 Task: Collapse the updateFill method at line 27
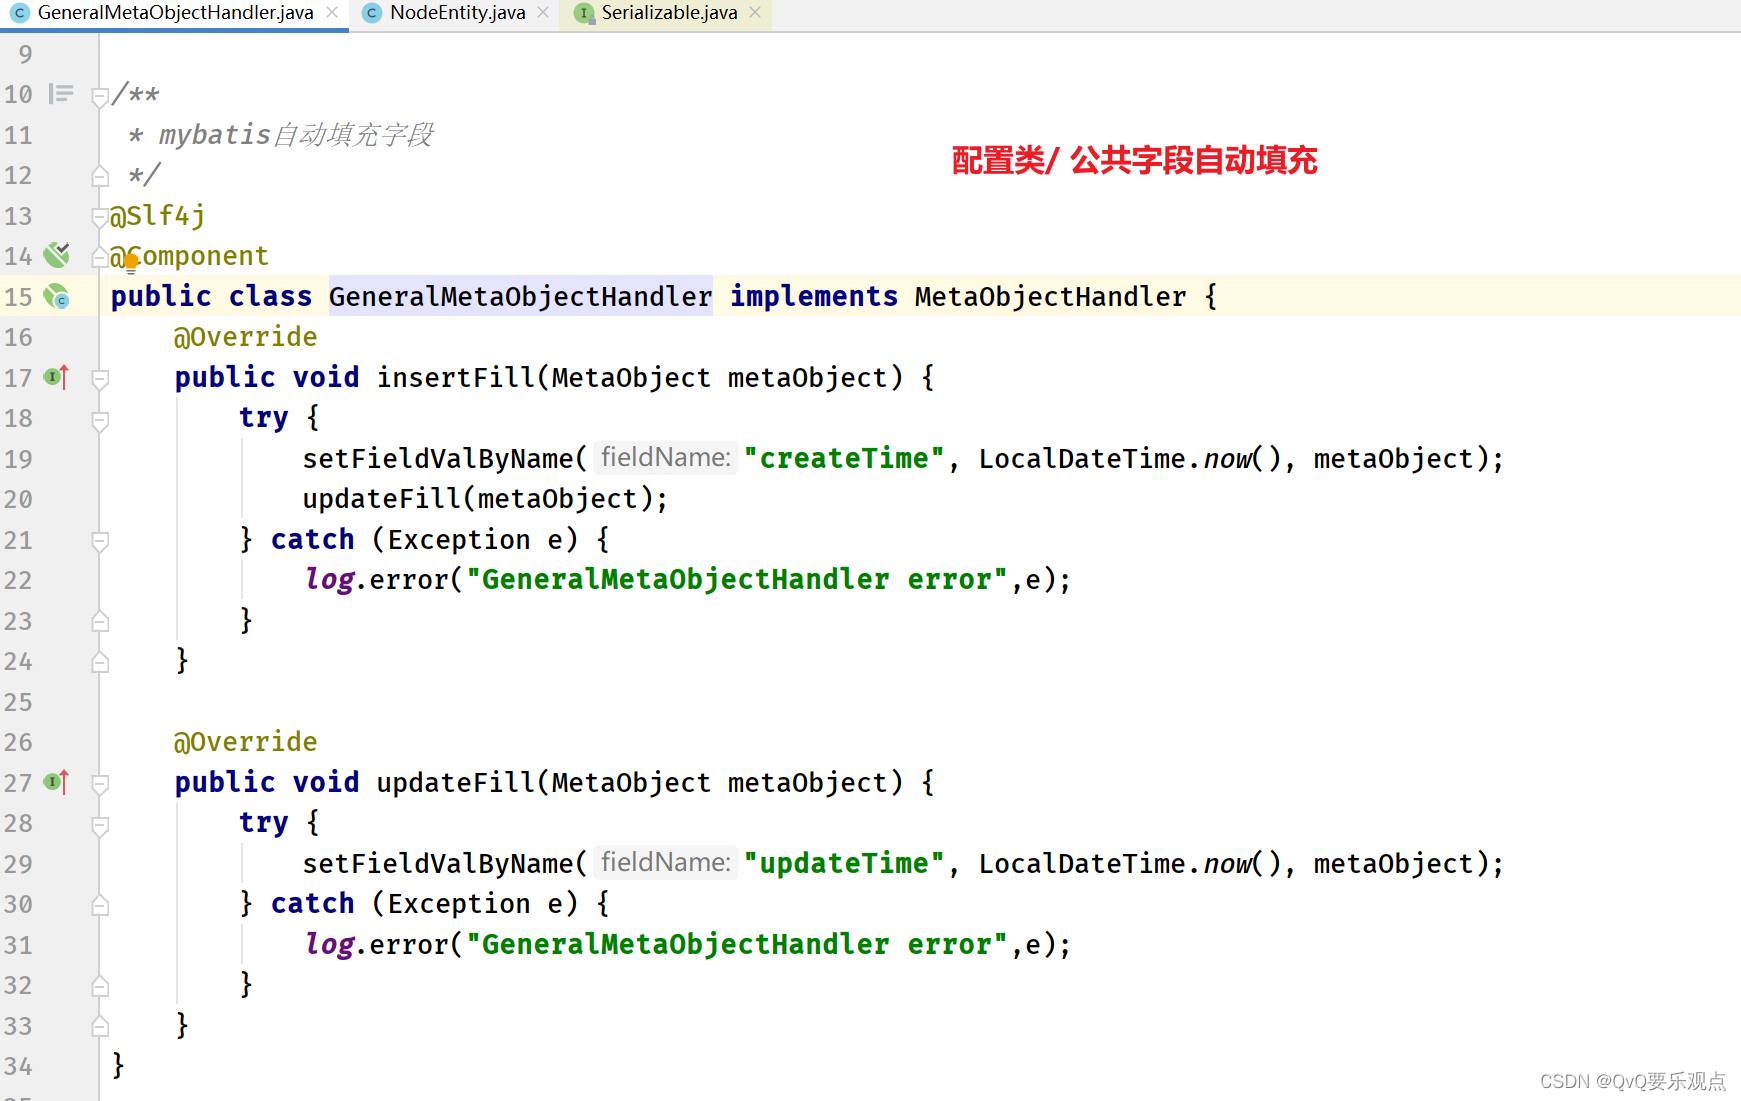pos(100,784)
